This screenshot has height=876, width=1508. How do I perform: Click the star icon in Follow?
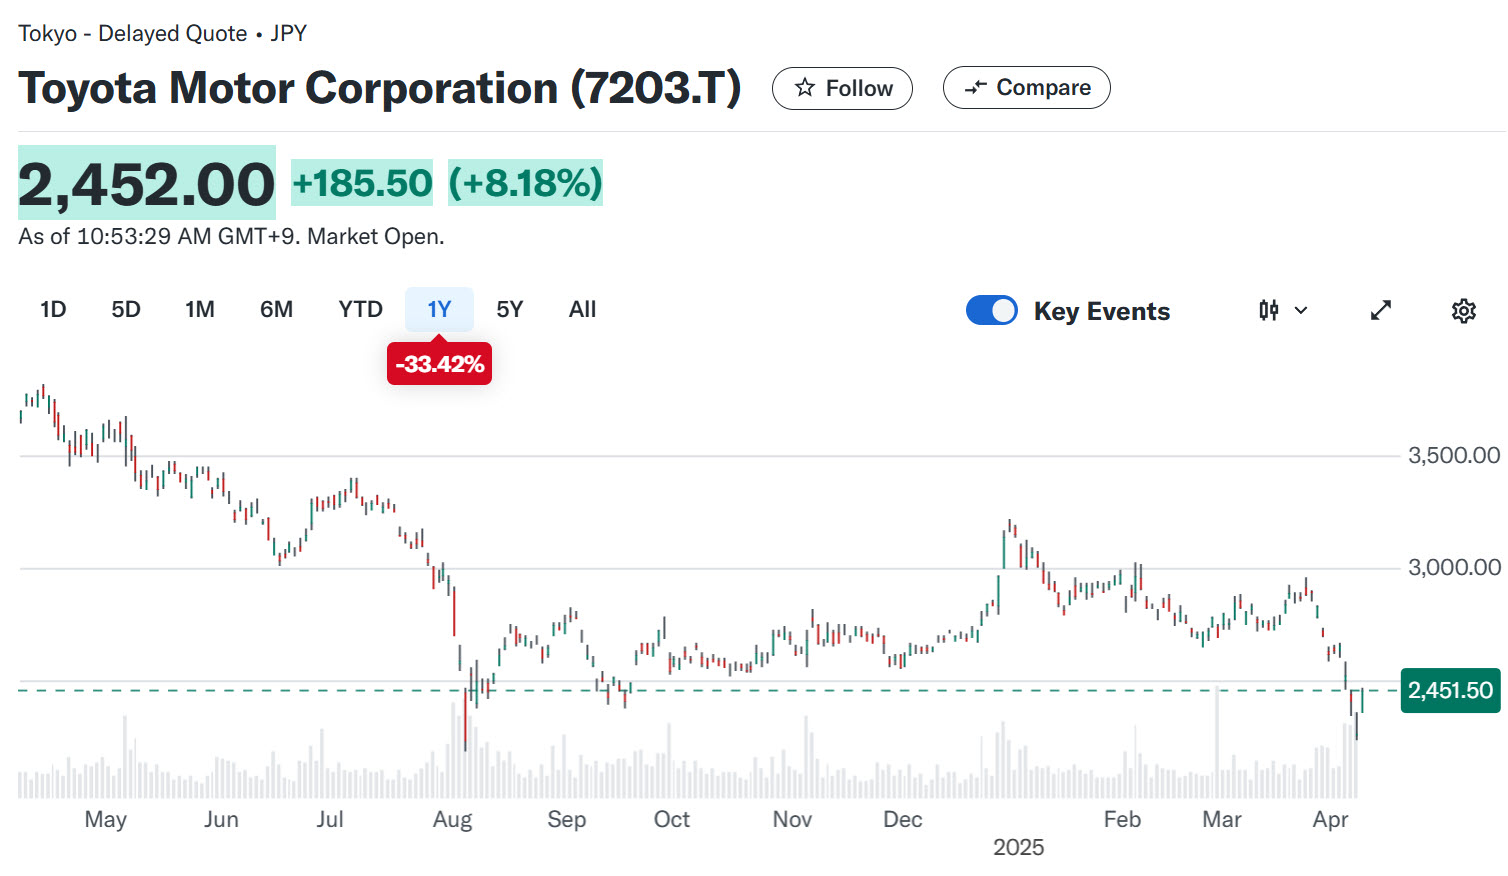(x=805, y=88)
